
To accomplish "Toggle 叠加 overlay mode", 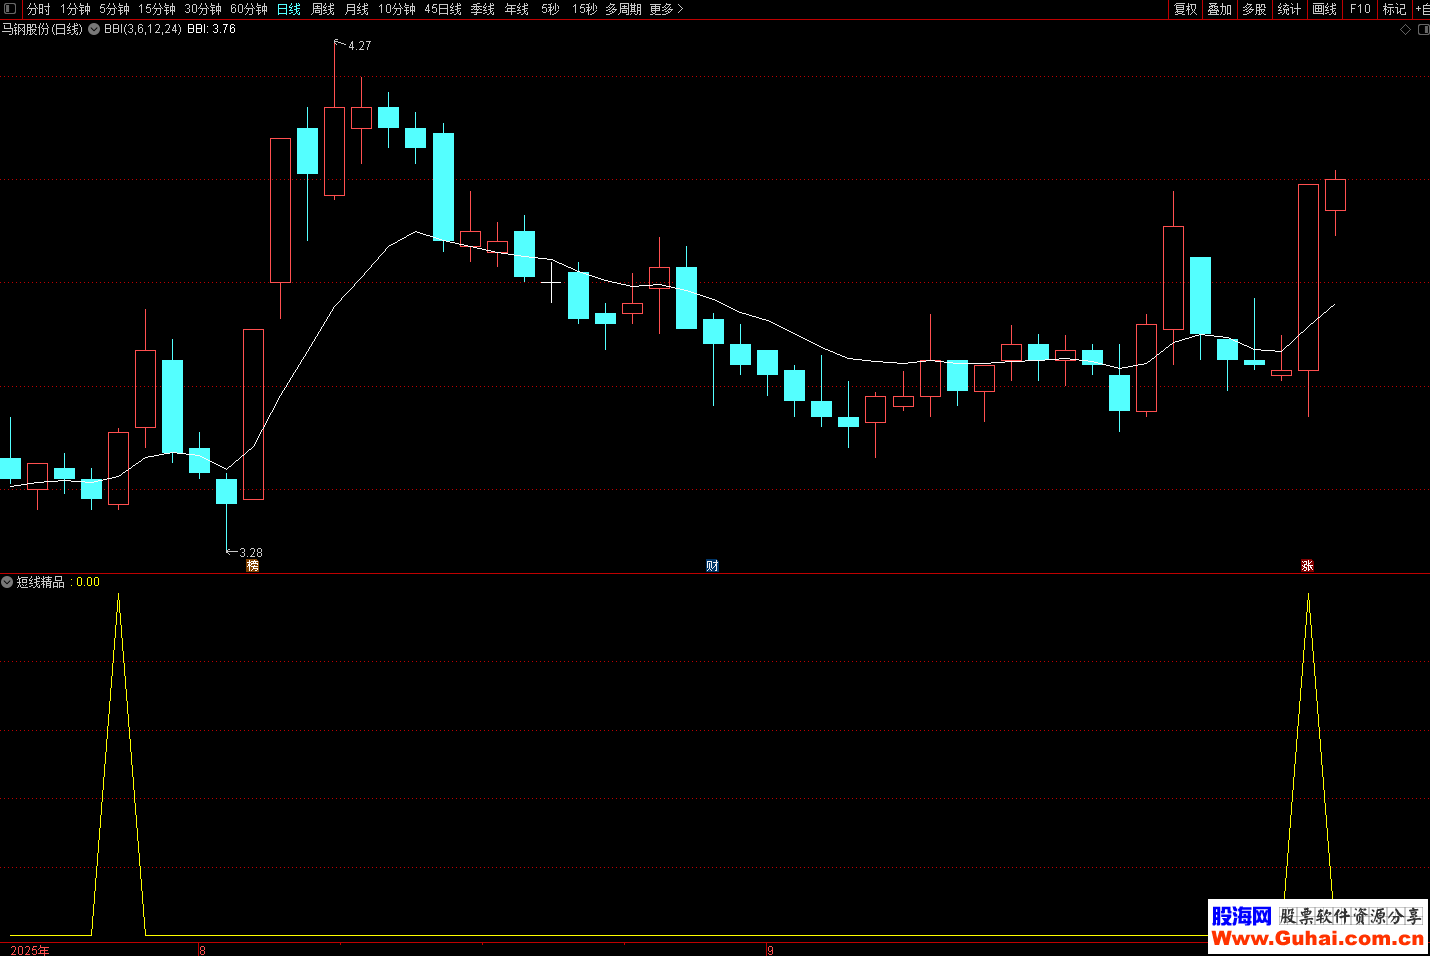I will (x=1219, y=9).
